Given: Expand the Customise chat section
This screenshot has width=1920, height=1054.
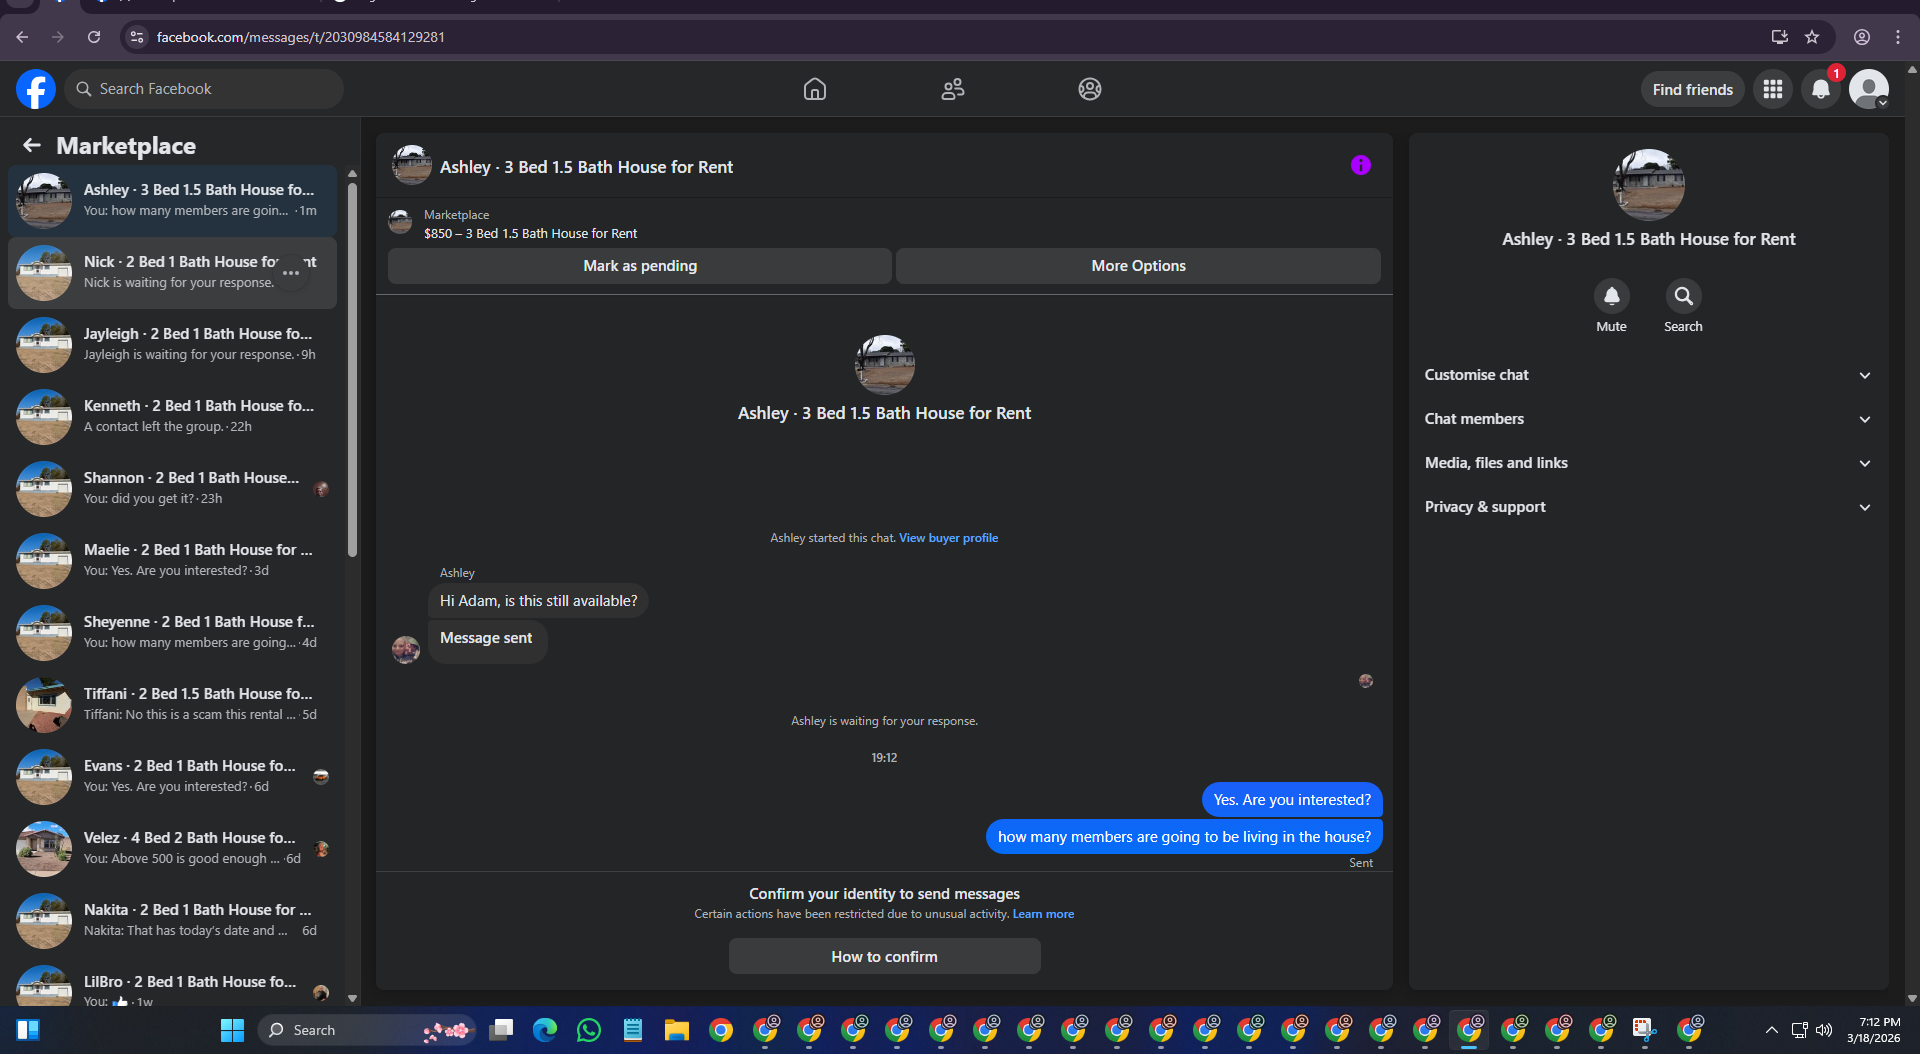Looking at the screenshot, I should [x=1648, y=375].
